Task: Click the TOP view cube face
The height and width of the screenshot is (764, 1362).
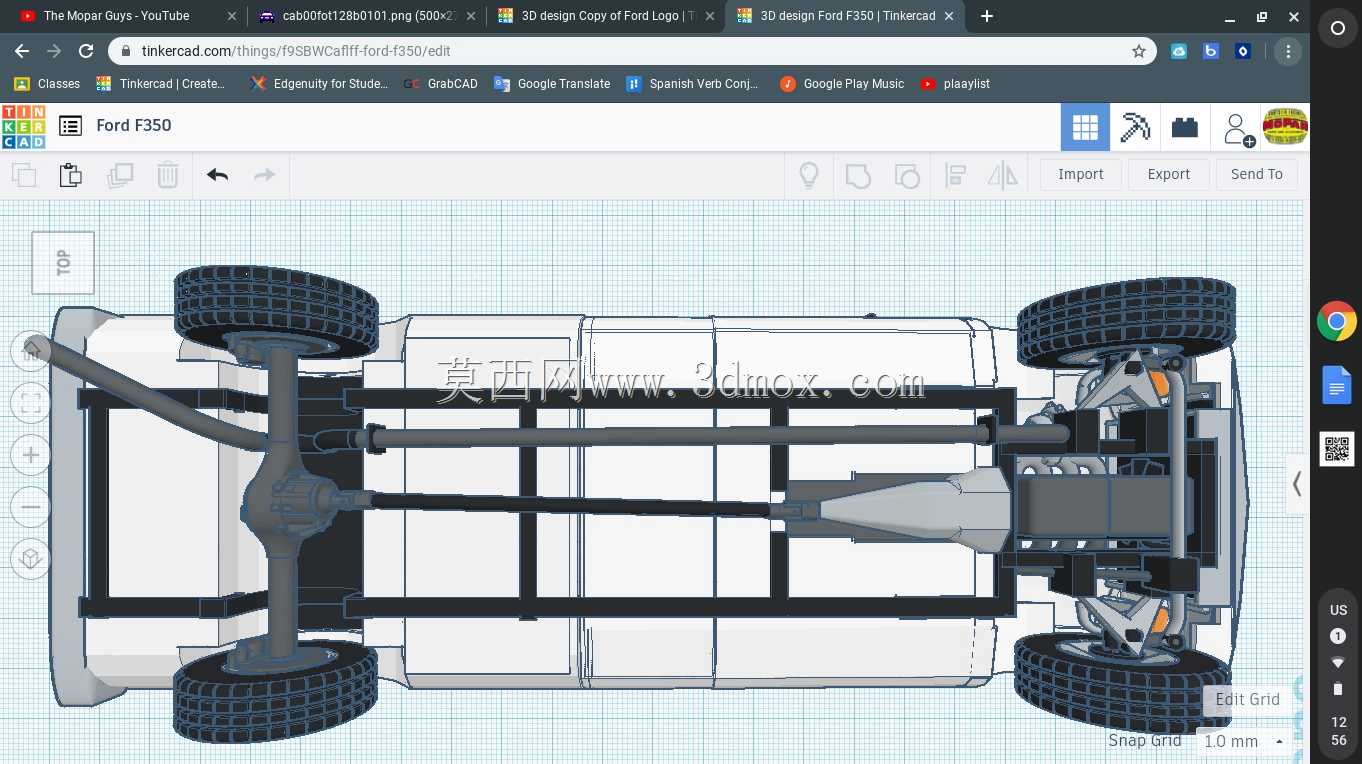Action: [x=63, y=263]
